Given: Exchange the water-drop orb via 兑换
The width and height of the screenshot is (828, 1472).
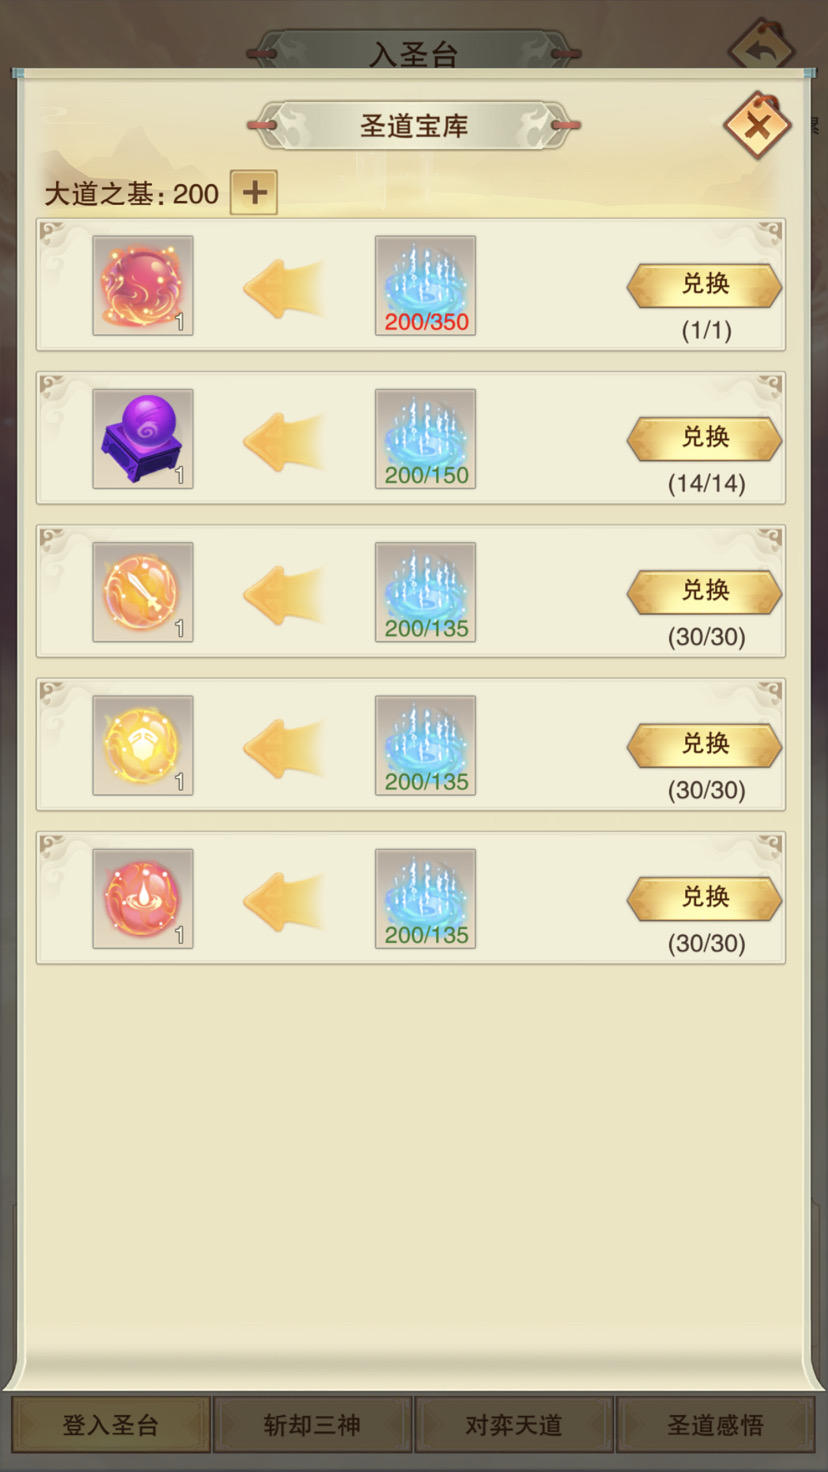Looking at the screenshot, I should (705, 897).
